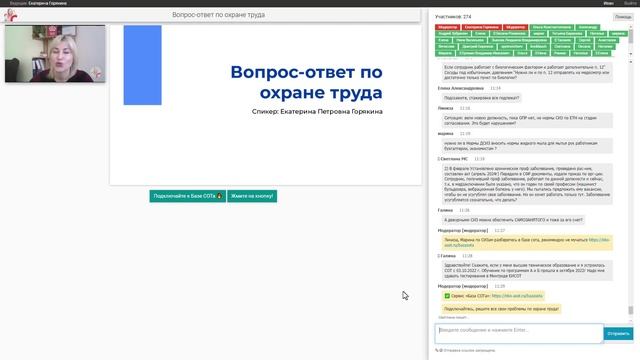Viewport: 640px width, 360px height.
Task: Open the speaker webcam video thumbnail
Action: coord(55,54)
